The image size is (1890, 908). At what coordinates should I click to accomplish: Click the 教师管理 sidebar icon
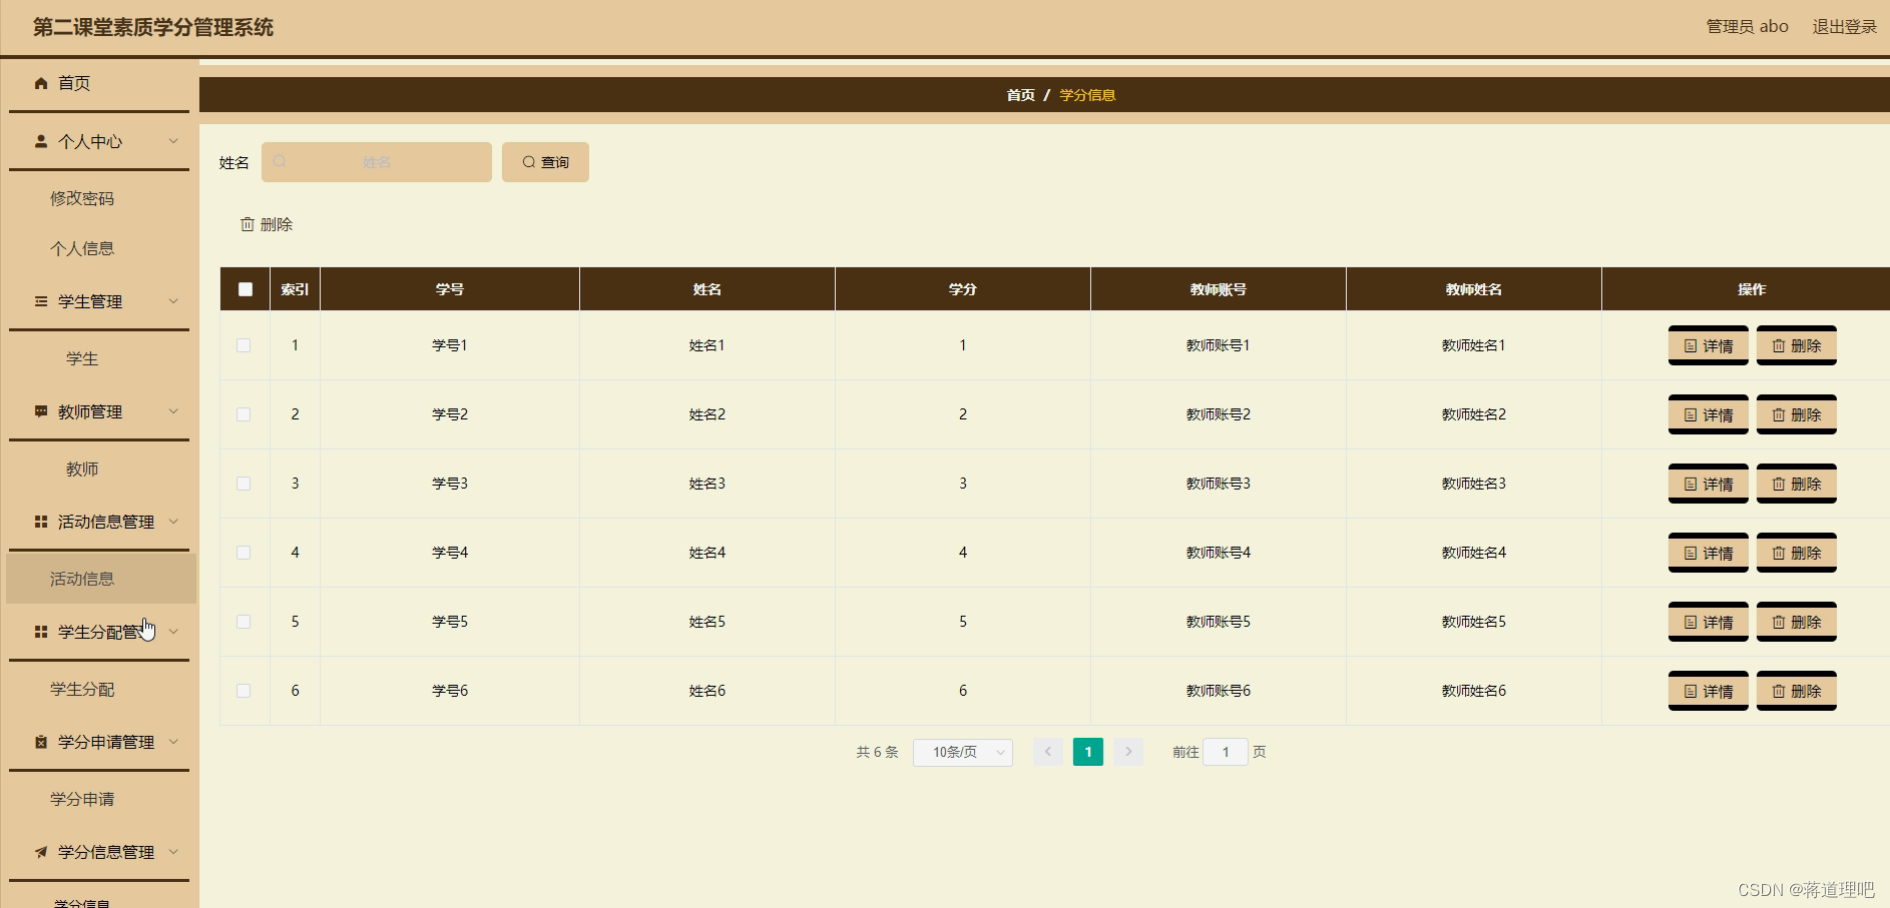[x=40, y=411]
